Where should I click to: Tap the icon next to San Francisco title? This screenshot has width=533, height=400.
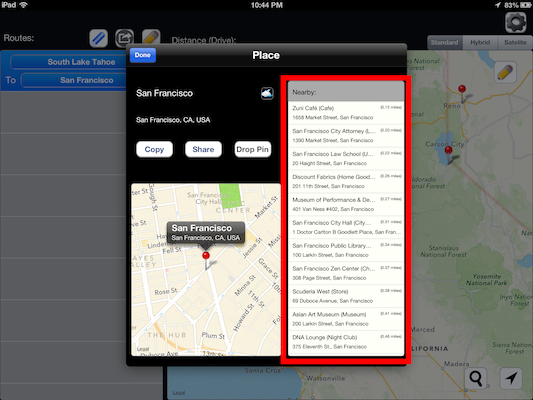[267, 93]
